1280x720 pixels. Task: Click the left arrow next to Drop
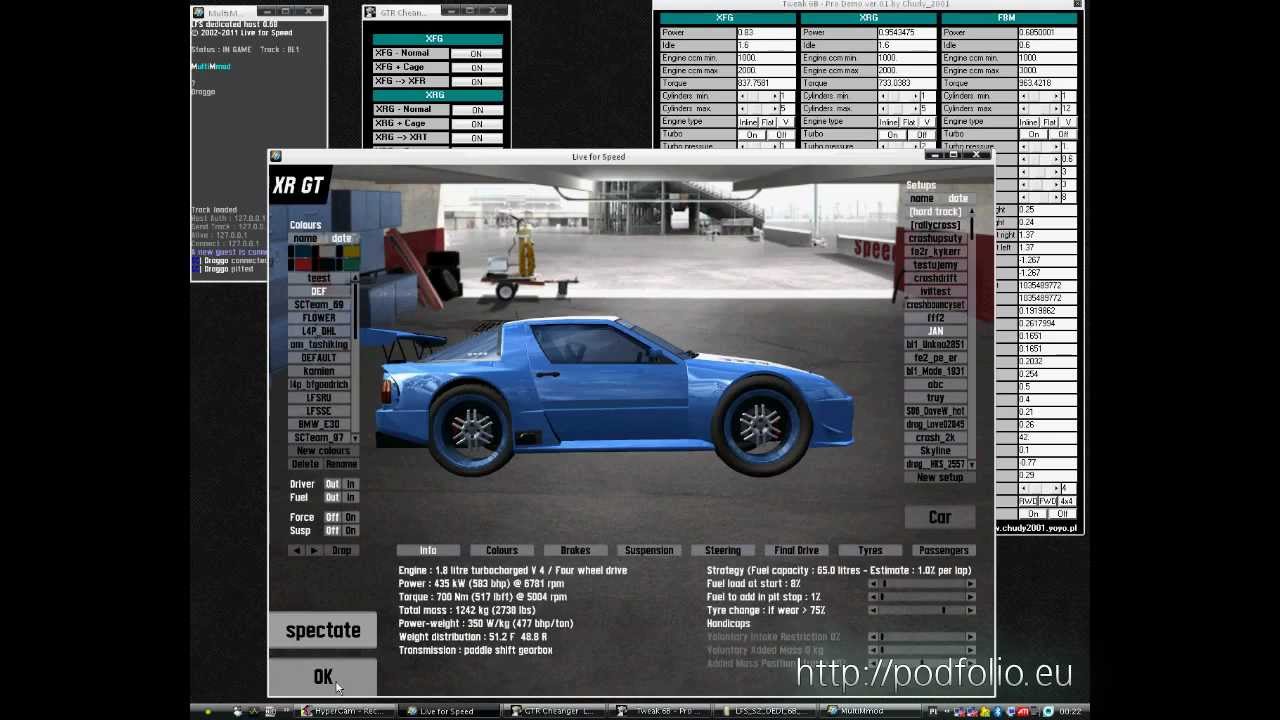point(296,550)
